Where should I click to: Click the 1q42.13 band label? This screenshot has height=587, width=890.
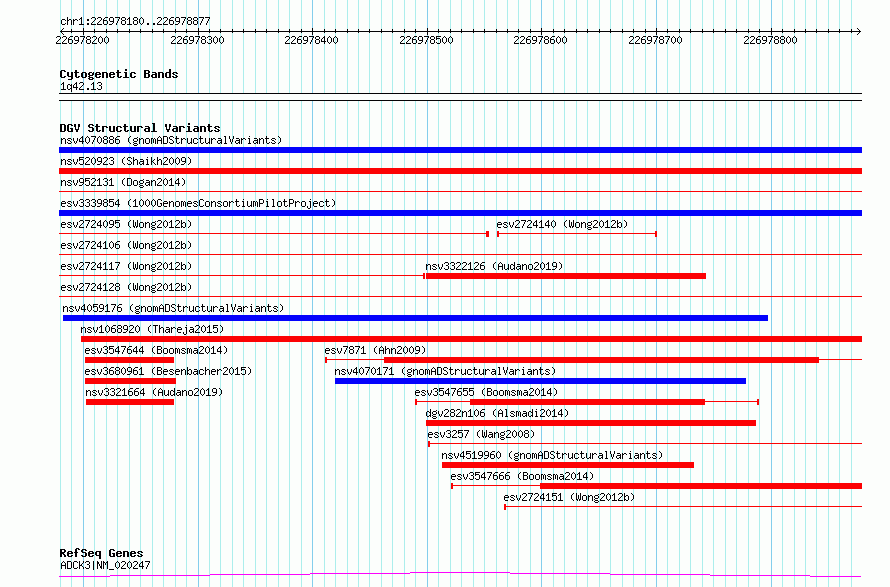(81, 86)
